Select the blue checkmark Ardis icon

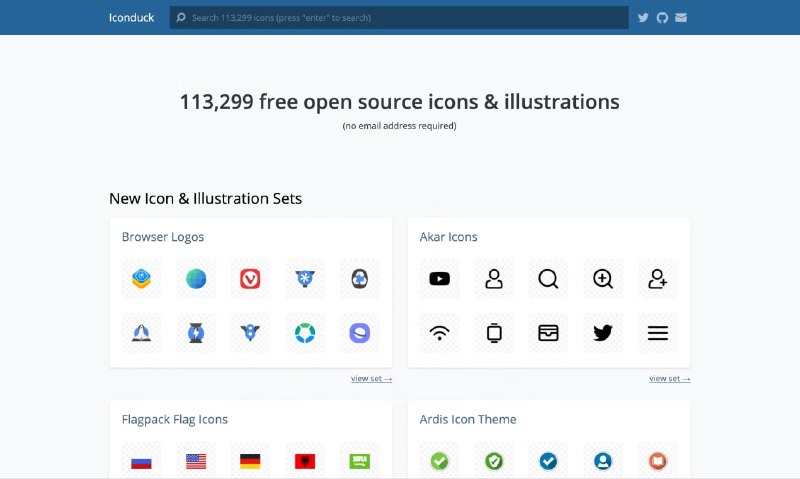(x=548, y=461)
